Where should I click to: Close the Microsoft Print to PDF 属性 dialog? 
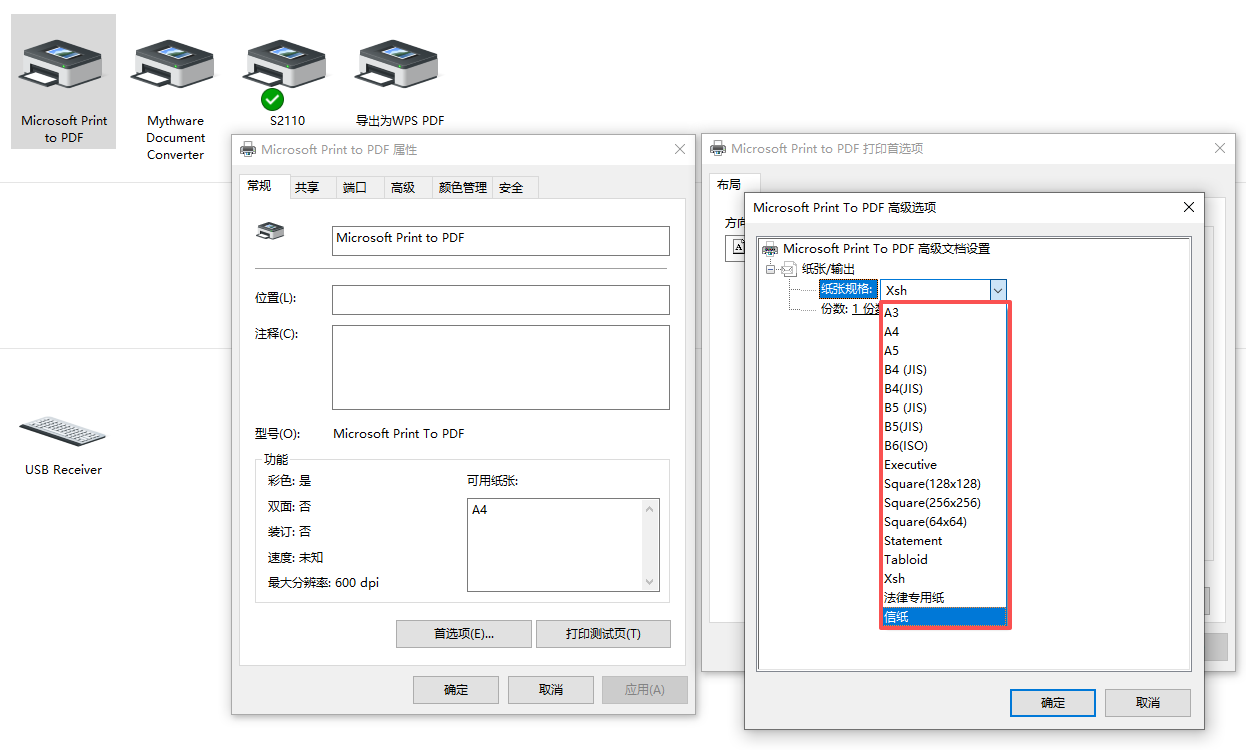coord(680,149)
